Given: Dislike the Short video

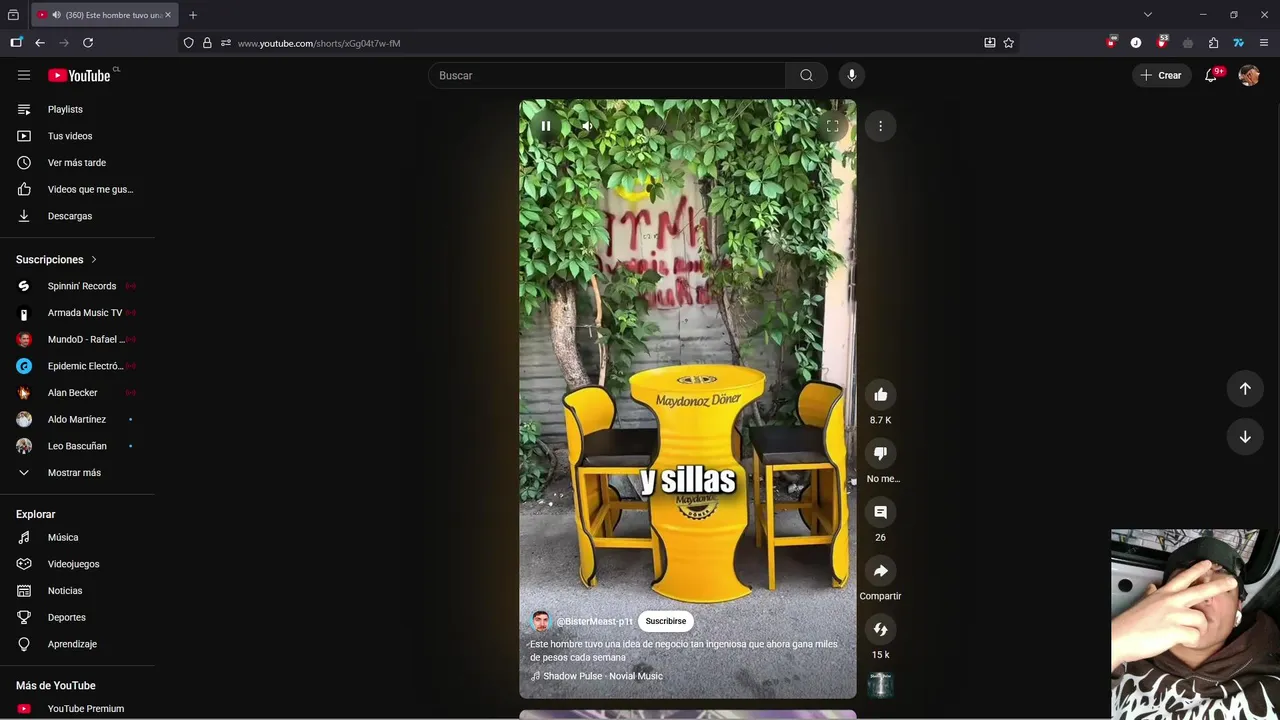Looking at the screenshot, I should (880, 453).
